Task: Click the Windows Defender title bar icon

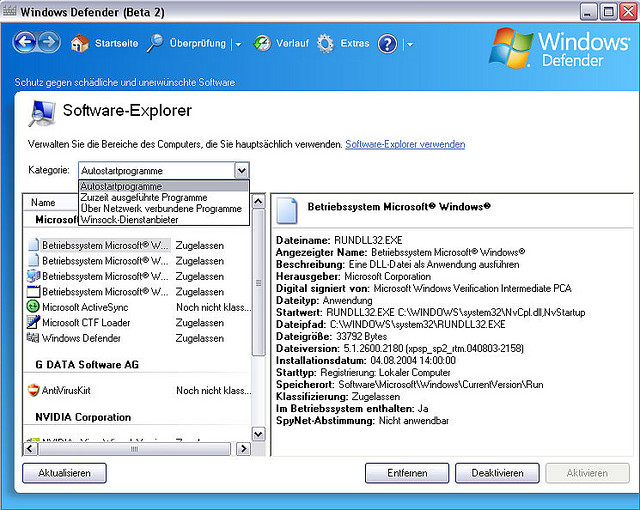Action: (x=9, y=11)
